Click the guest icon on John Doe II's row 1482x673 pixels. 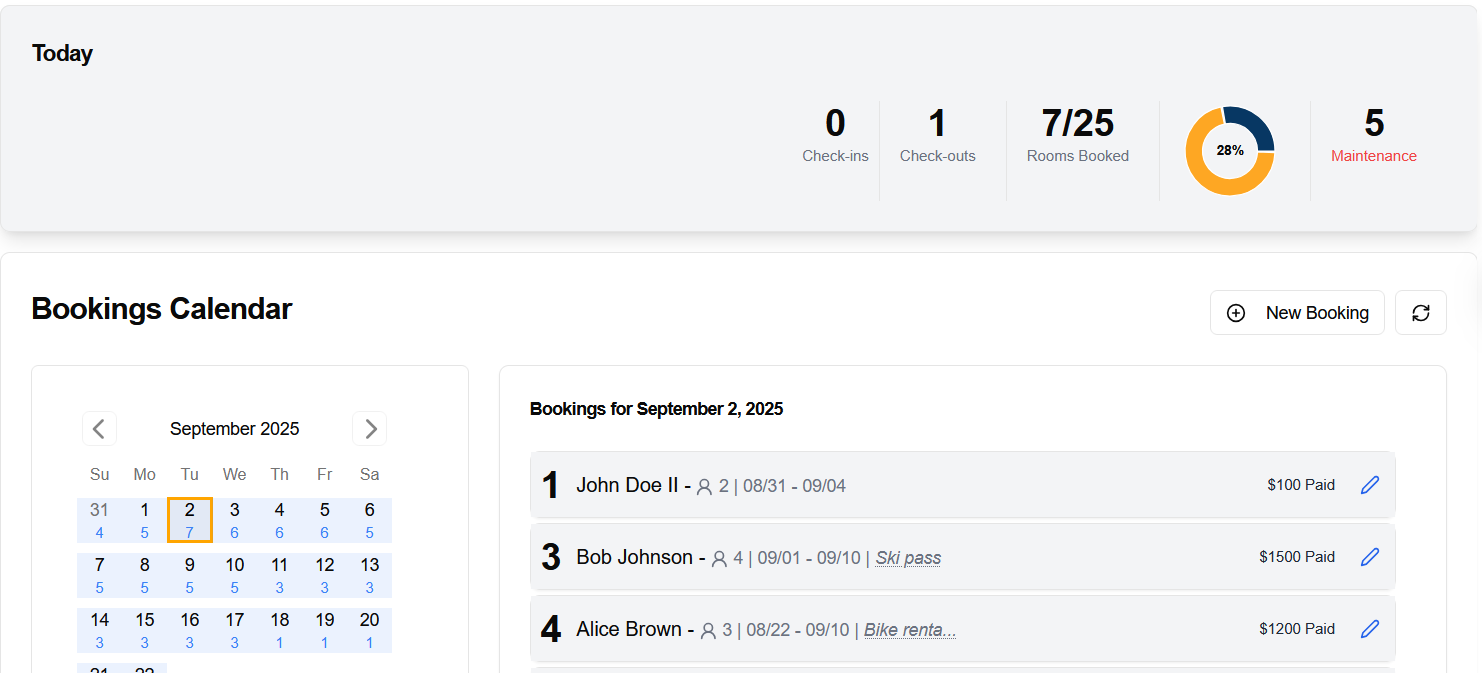(706, 485)
